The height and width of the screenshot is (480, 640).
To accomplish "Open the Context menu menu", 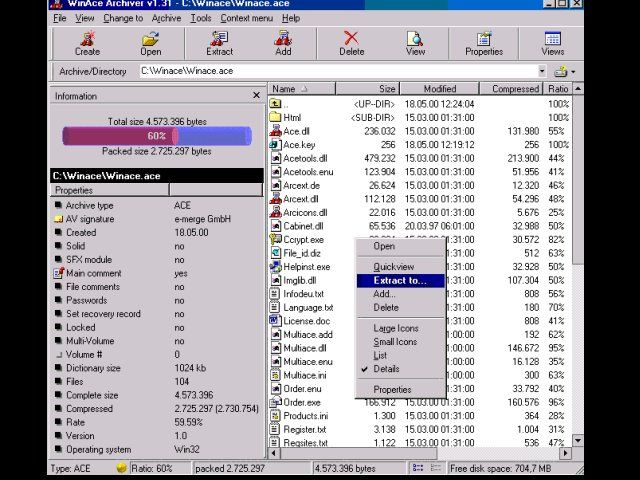I will [x=247, y=18].
